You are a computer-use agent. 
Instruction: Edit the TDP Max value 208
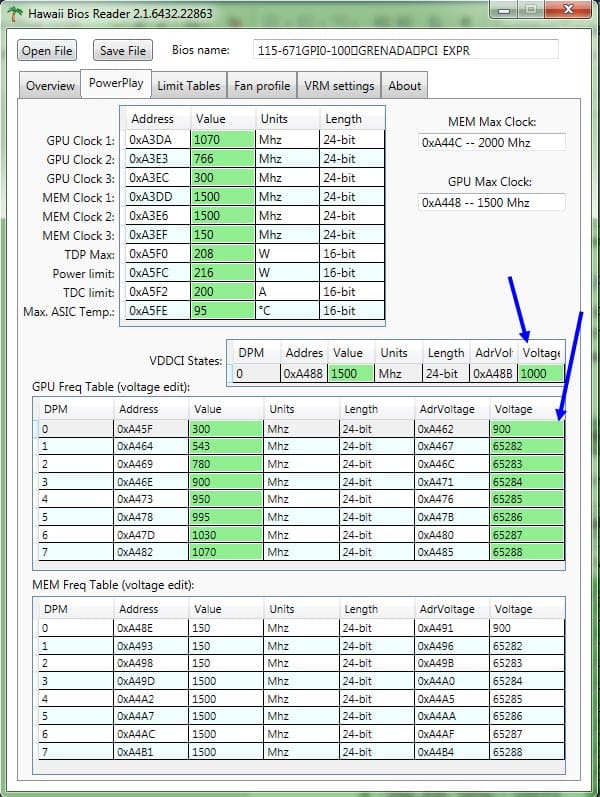[x=223, y=254]
